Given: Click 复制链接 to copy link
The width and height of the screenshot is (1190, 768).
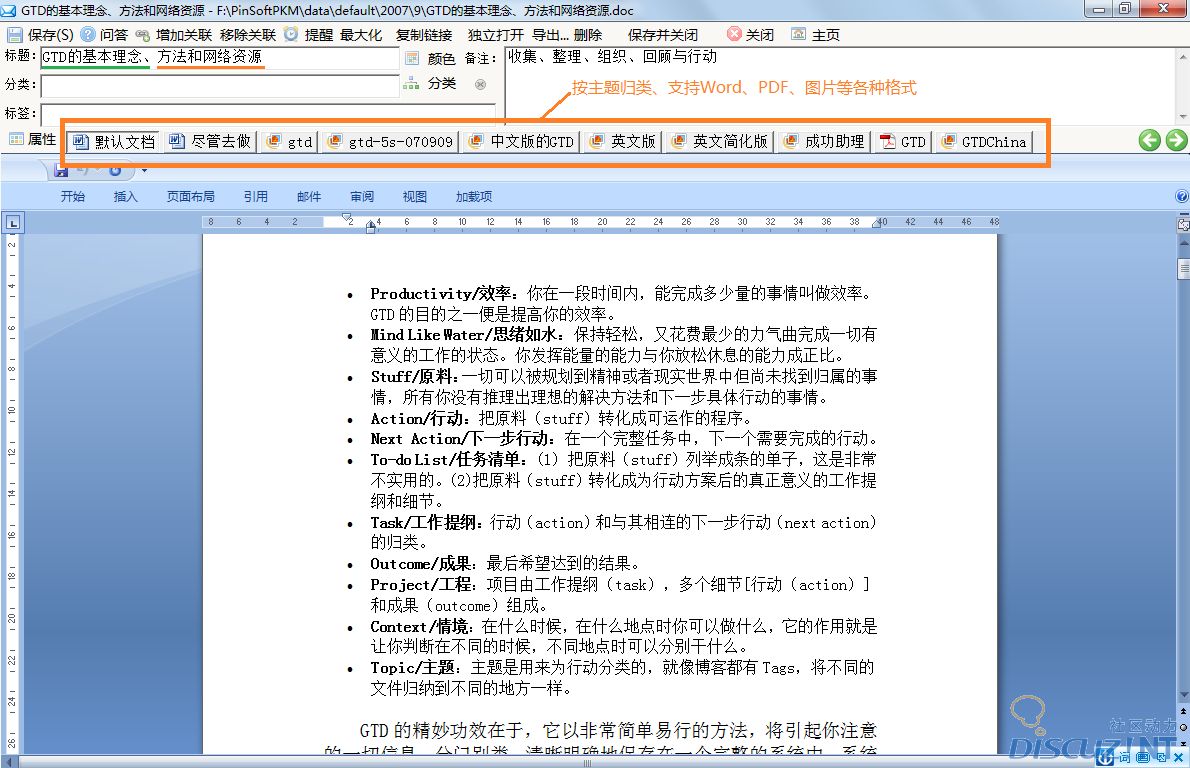Looking at the screenshot, I should 423,34.
